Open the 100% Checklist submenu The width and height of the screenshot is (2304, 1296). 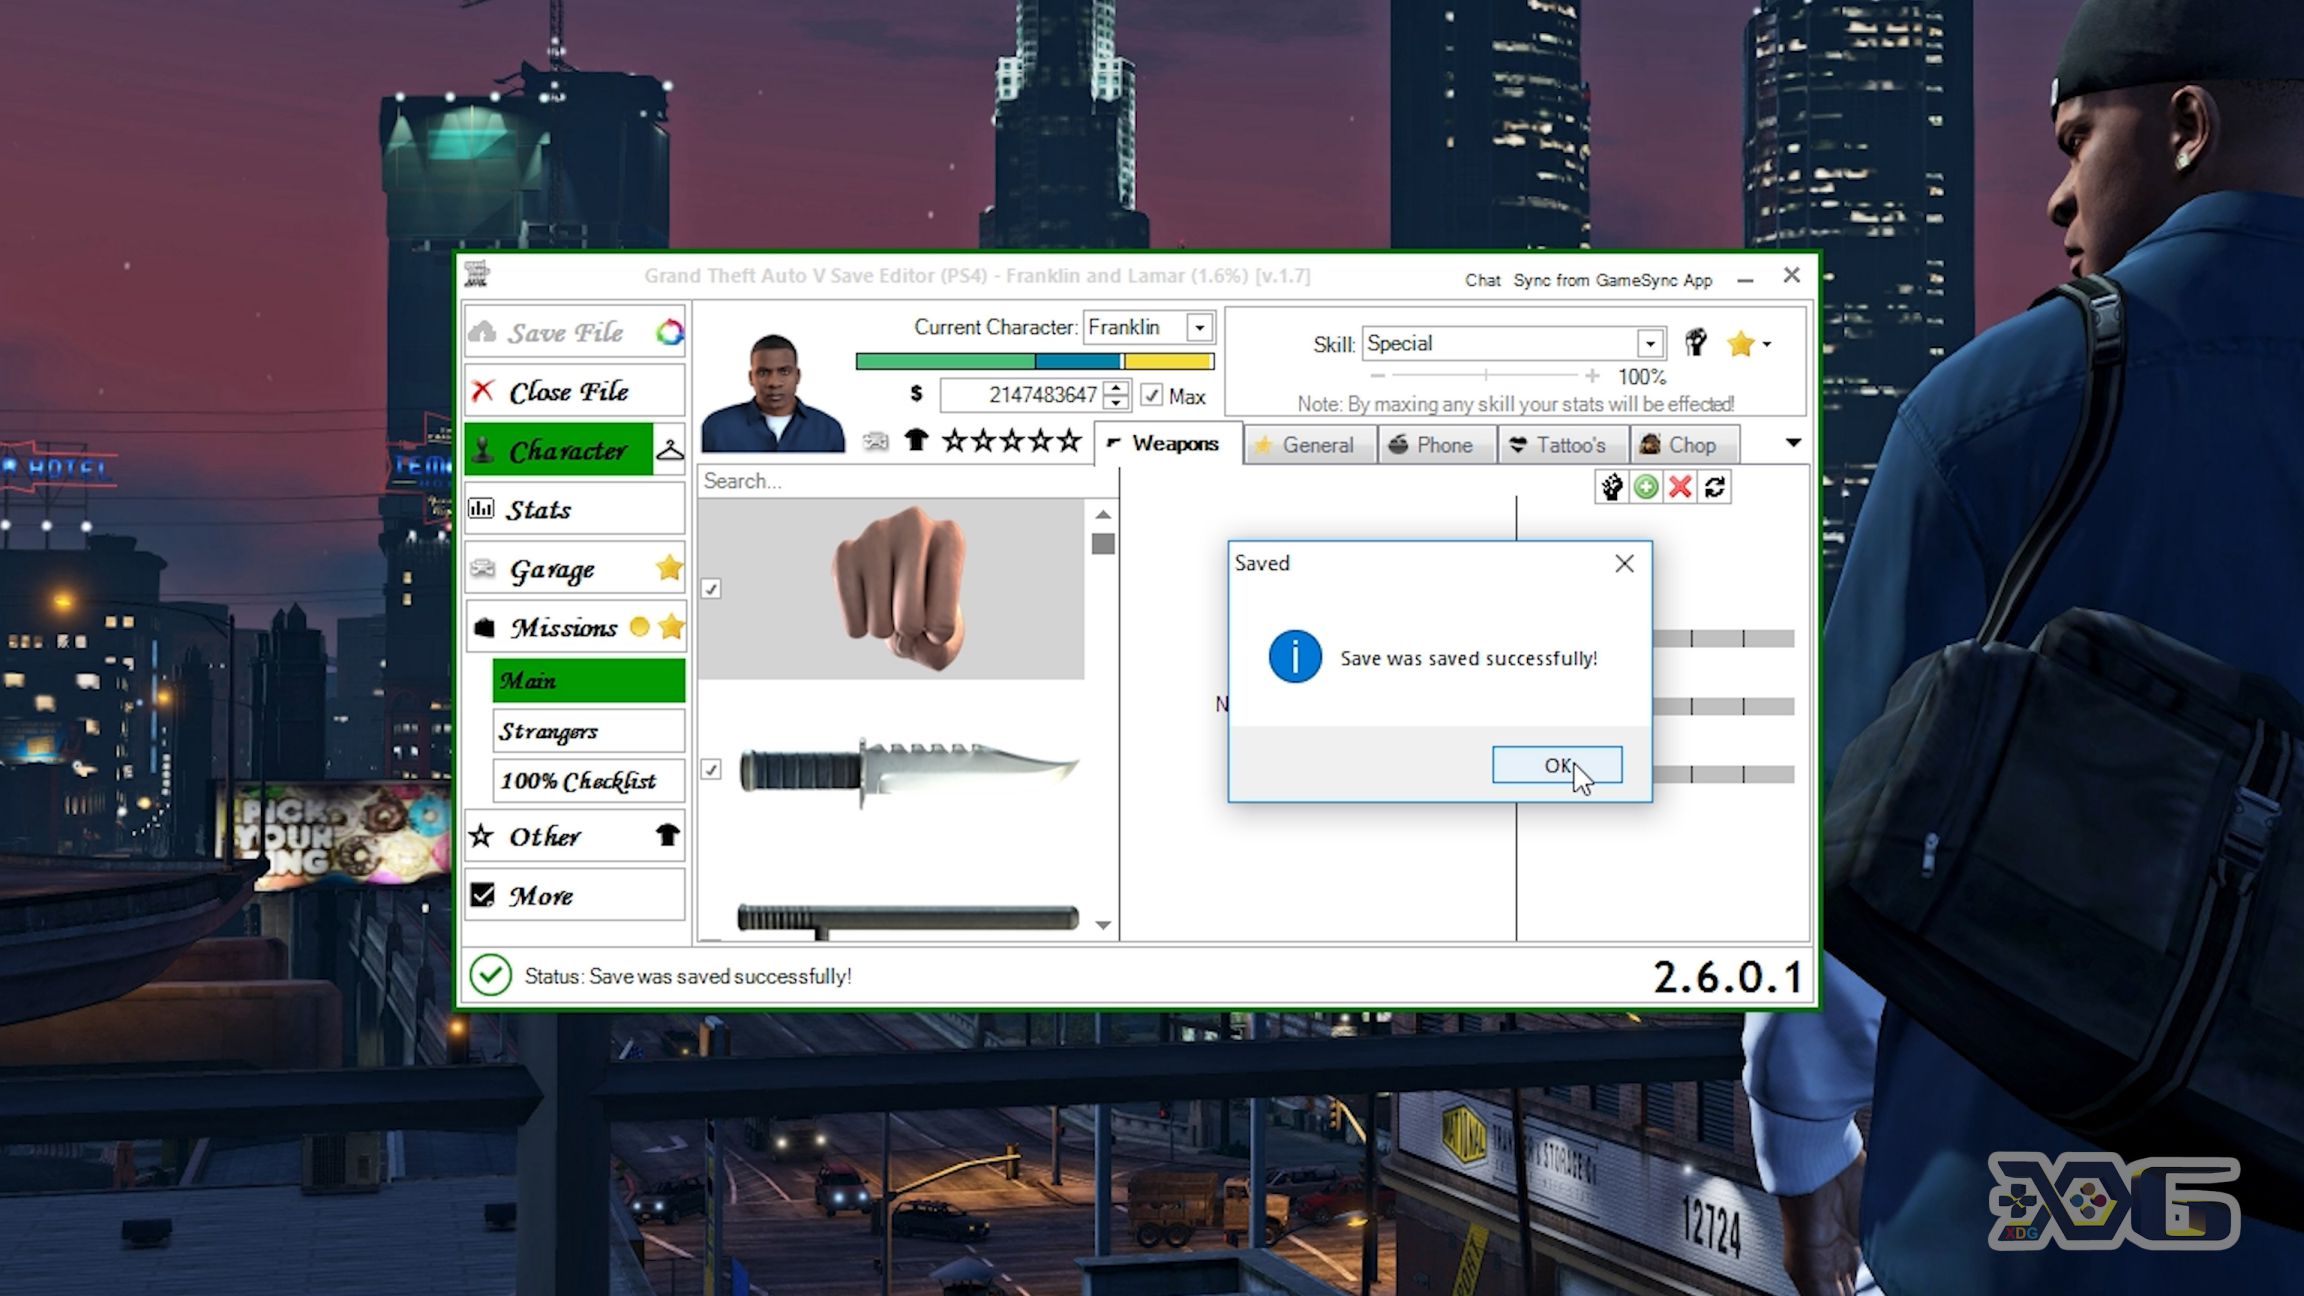click(x=589, y=780)
